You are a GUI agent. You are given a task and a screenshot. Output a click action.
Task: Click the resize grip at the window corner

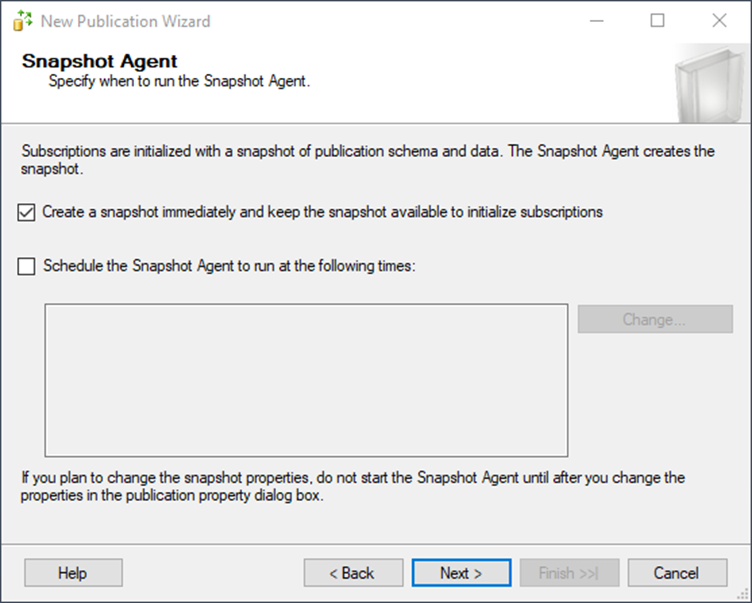tap(744, 595)
